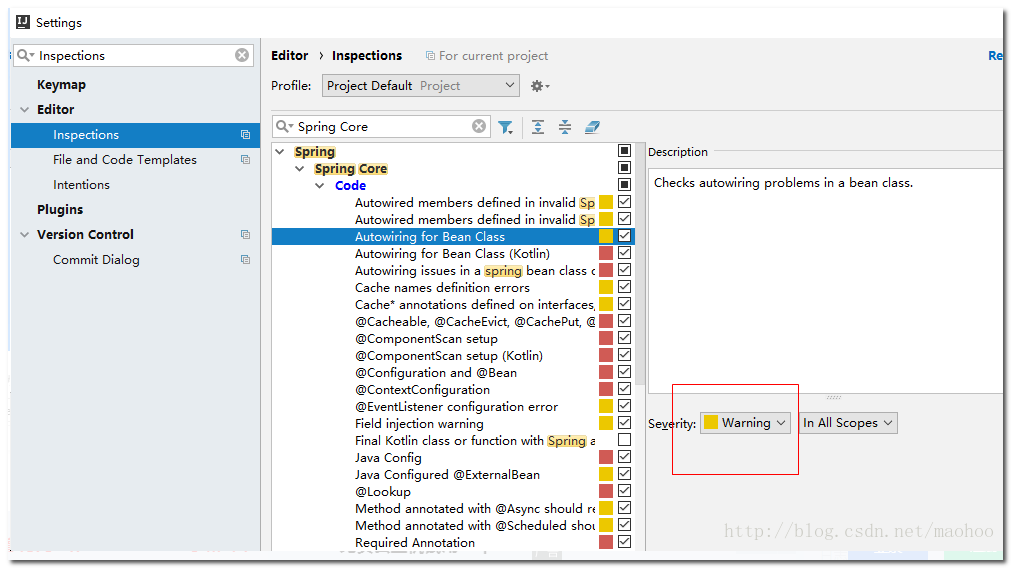Click the red severity swatch for @ComponentScan setup
This screenshot has height=568, width=1011.
pos(606,338)
